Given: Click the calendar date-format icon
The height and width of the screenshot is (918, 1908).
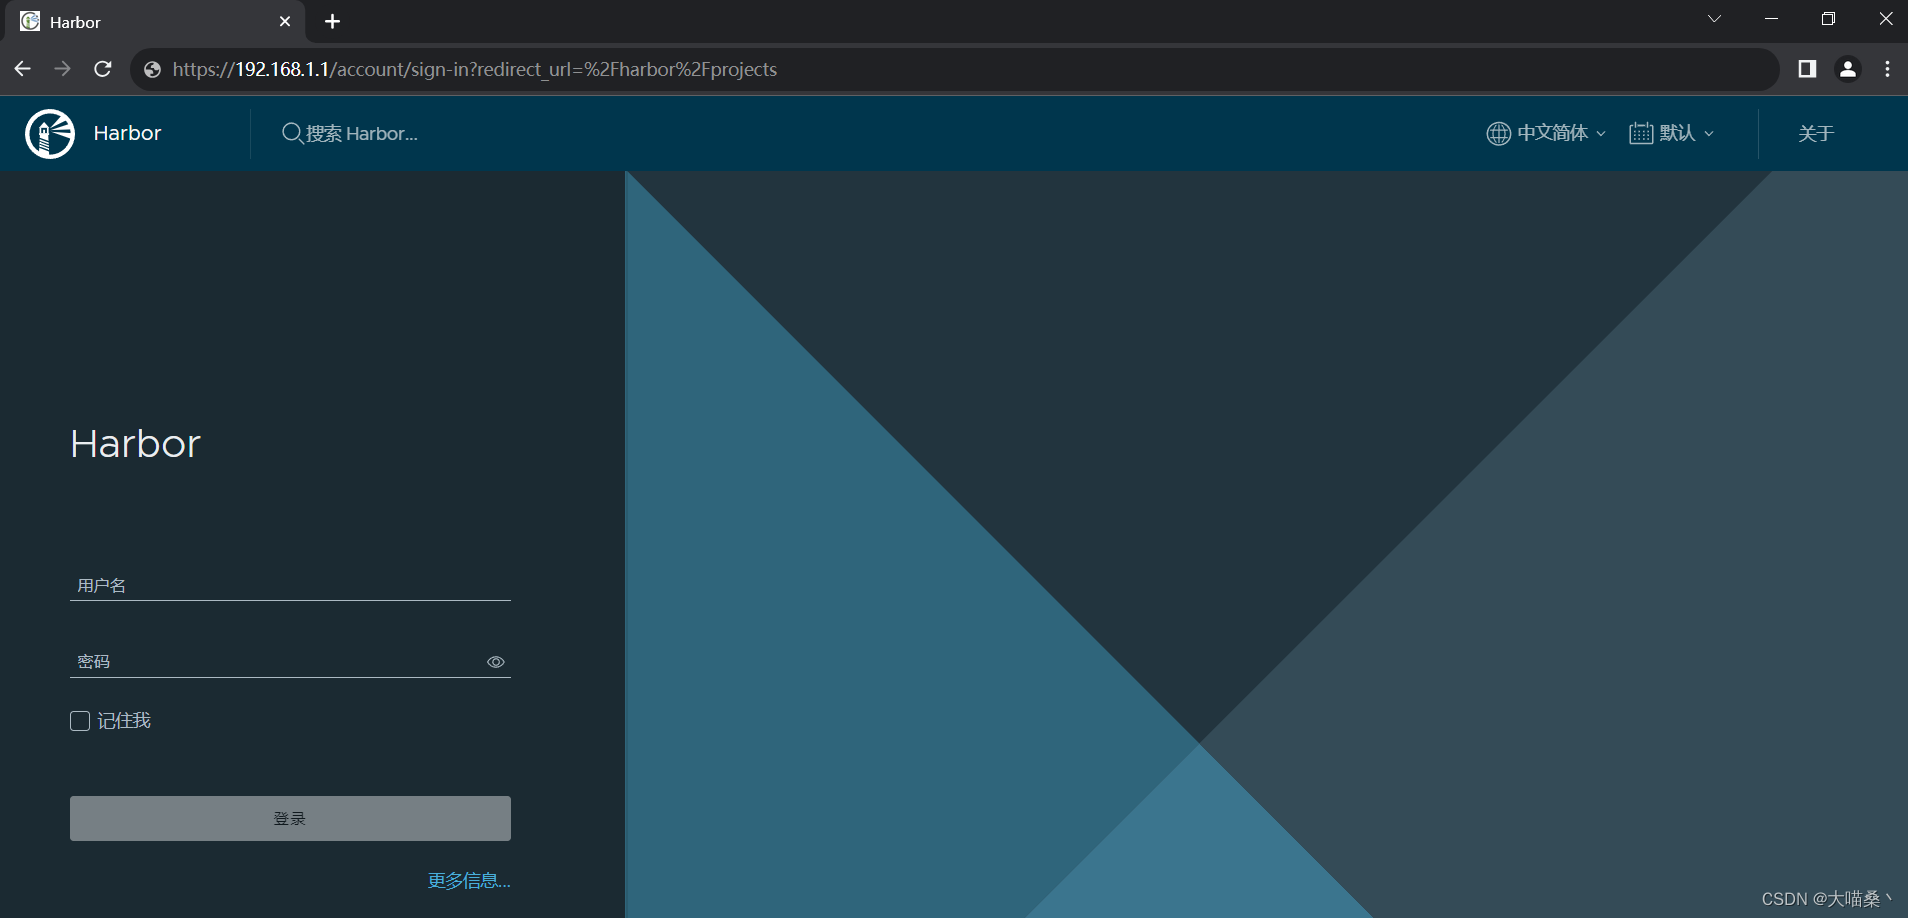Looking at the screenshot, I should click(x=1641, y=133).
